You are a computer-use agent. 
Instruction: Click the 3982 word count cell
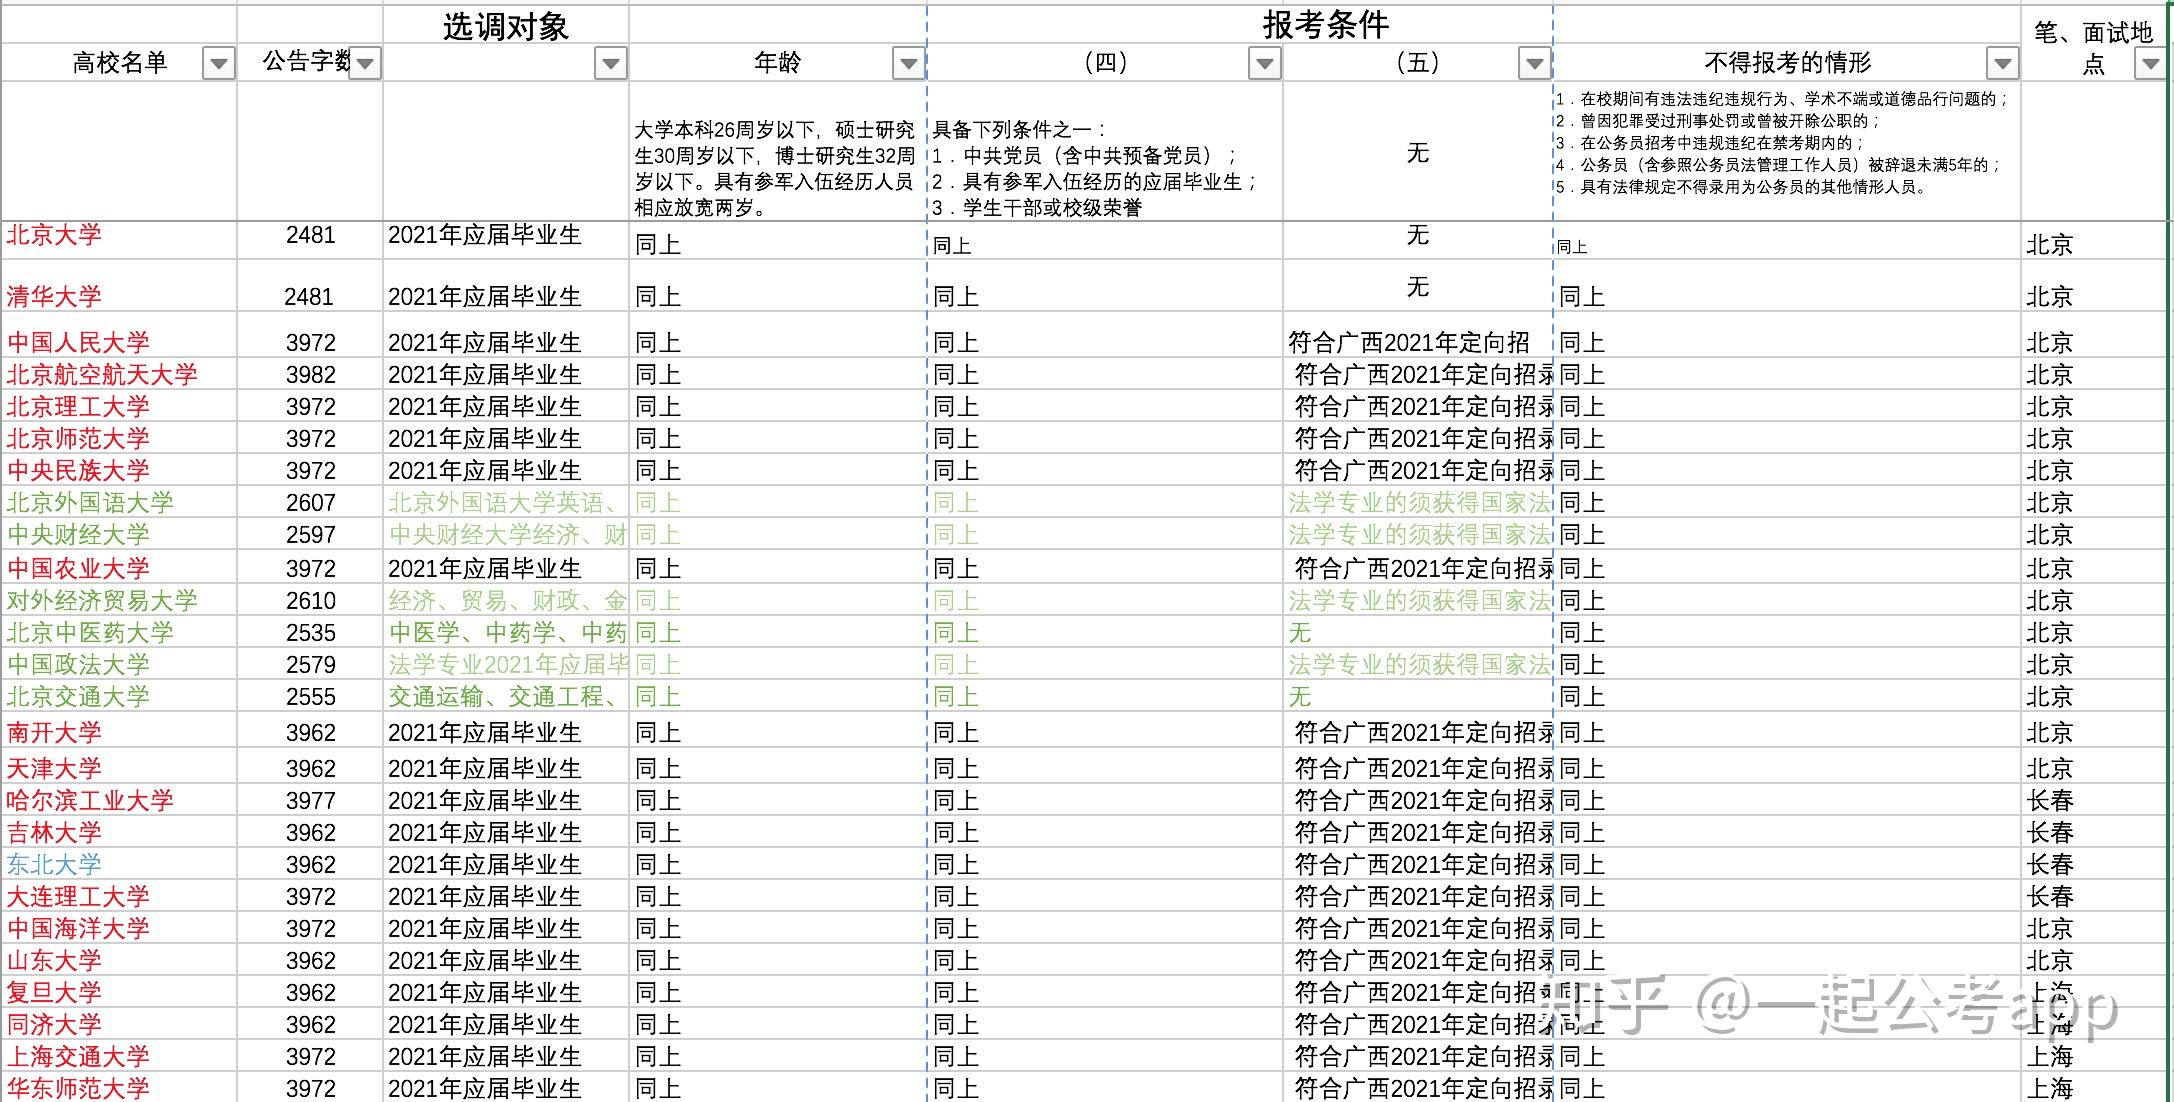pos(310,374)
